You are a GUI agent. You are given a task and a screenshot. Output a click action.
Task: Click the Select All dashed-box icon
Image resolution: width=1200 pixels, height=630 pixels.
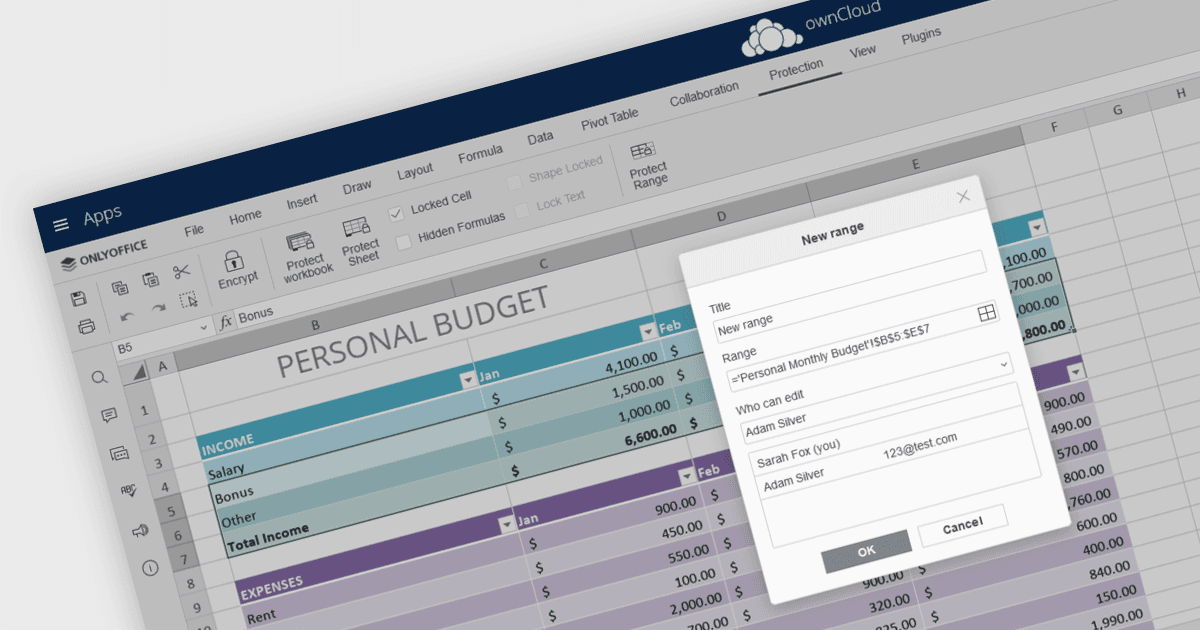(189, 300)
